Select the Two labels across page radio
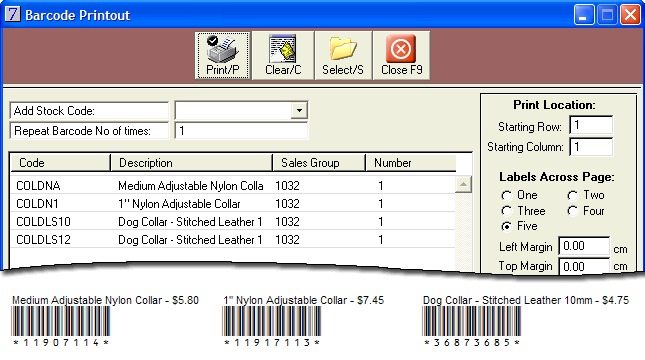645x360 pixels. click(x=573, y=195)
